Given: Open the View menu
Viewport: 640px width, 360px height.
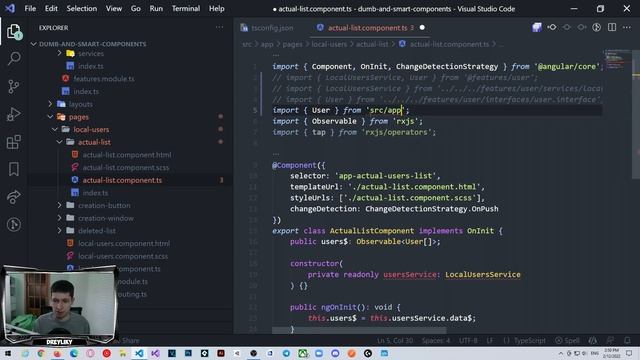Looking at the screenshot, I should [113, 8].
